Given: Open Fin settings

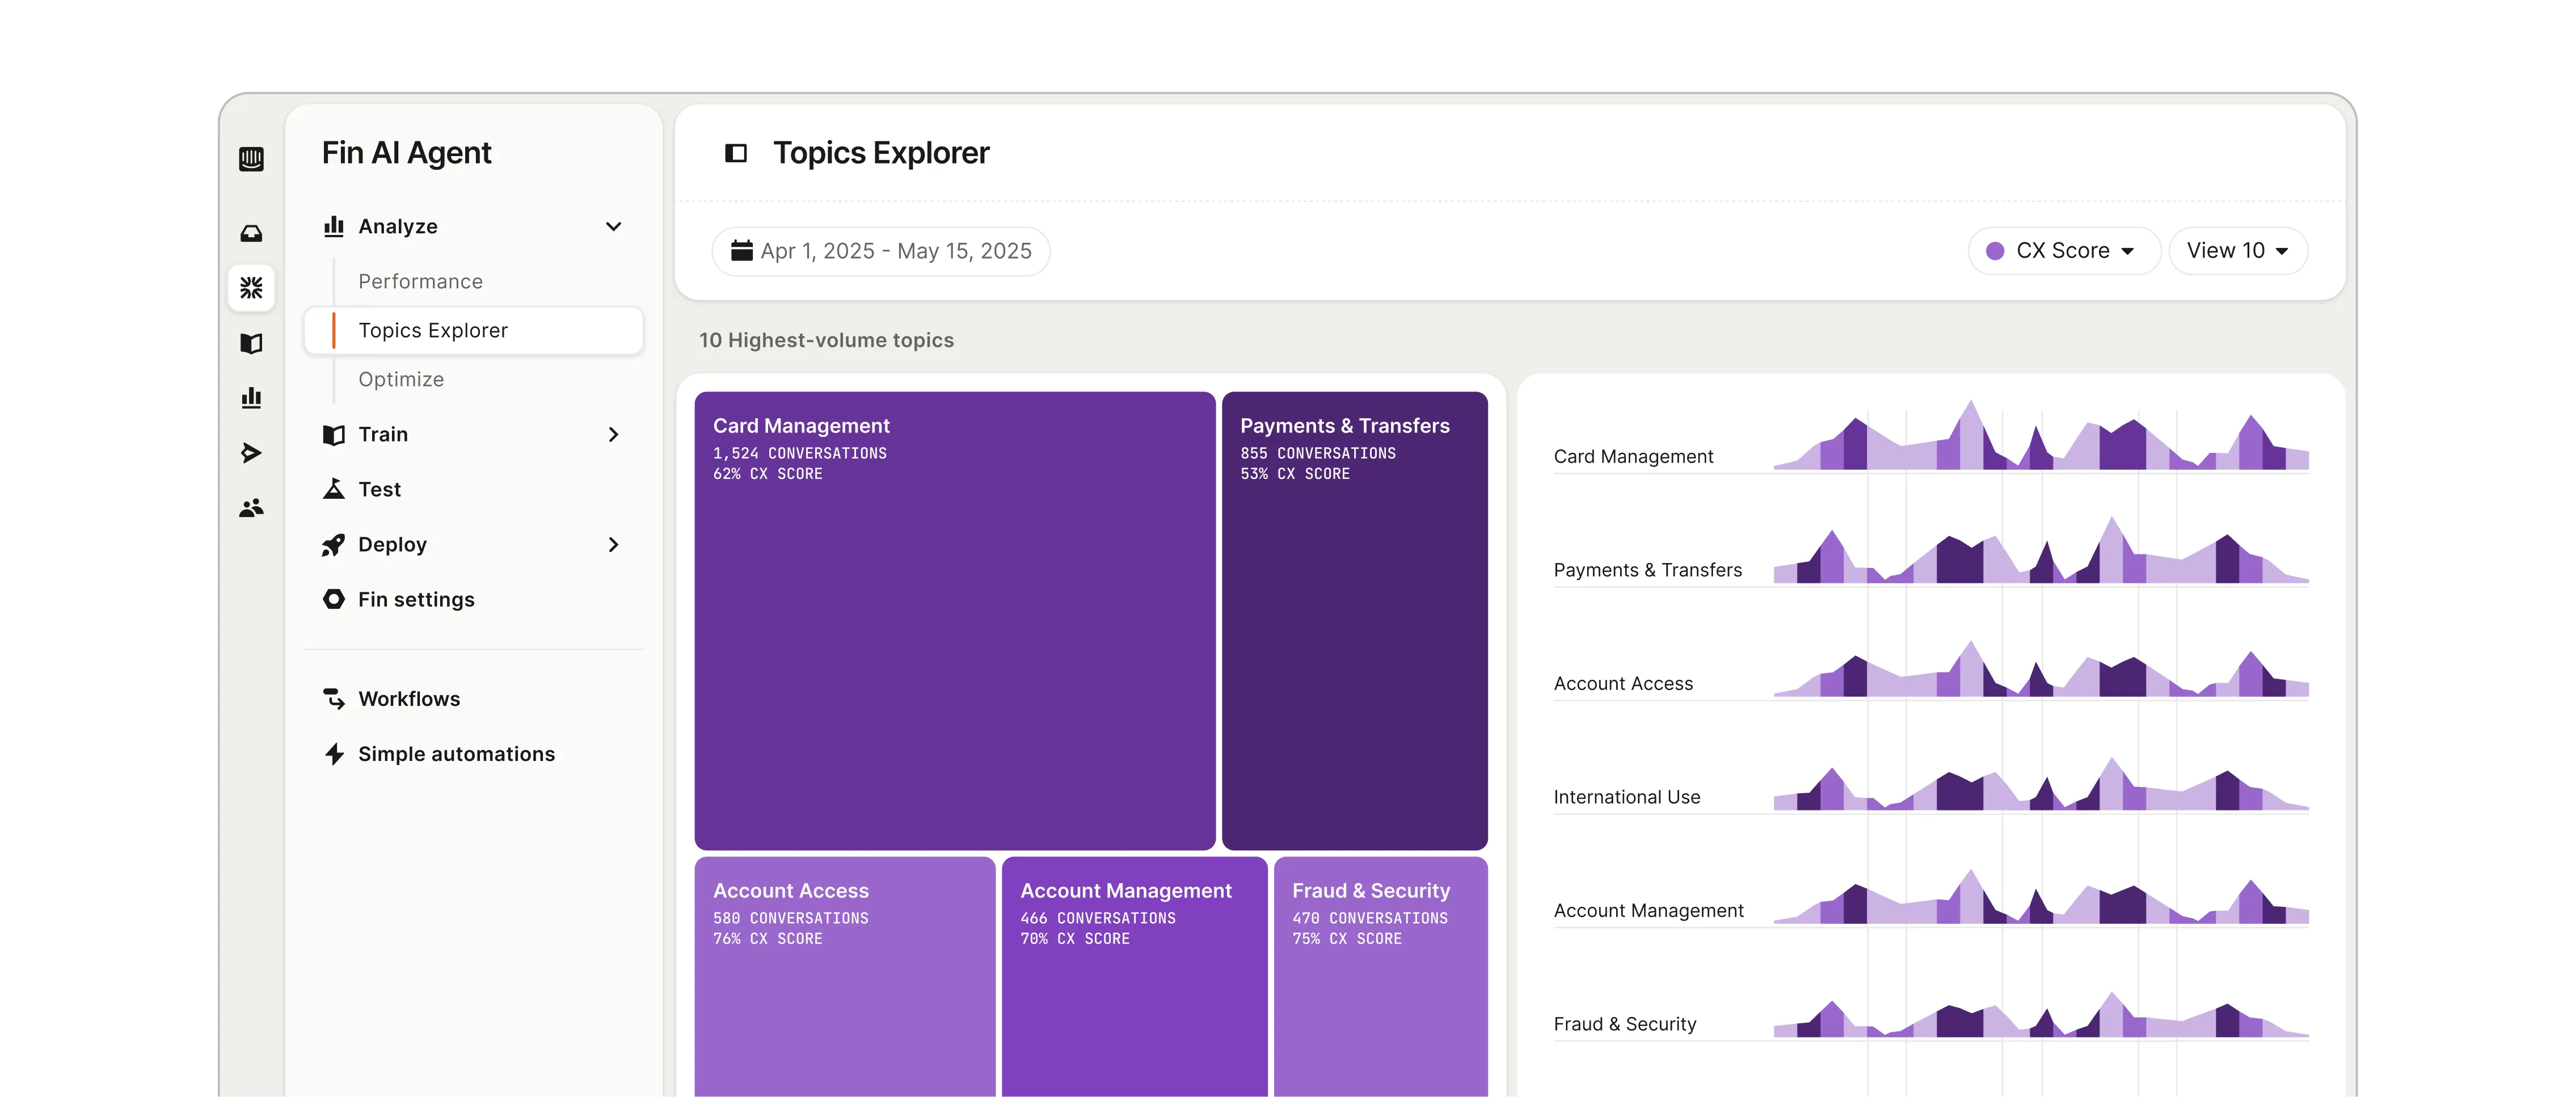Looking at the screenshot, I should point(416,599).
